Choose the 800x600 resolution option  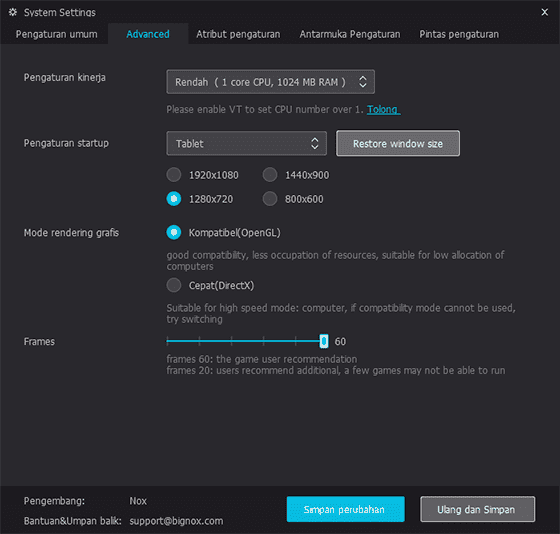click(x=270, y=199)
